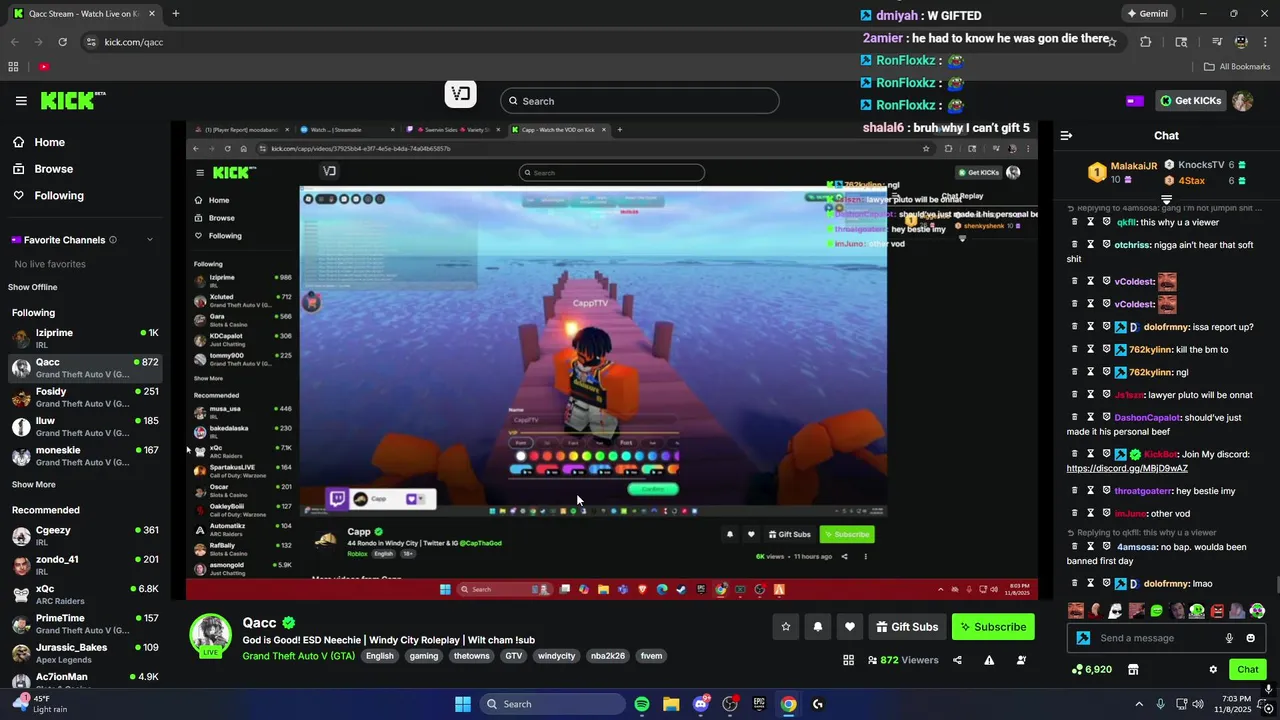Open the emote picker smiley icon

(x=1250, y=638)
